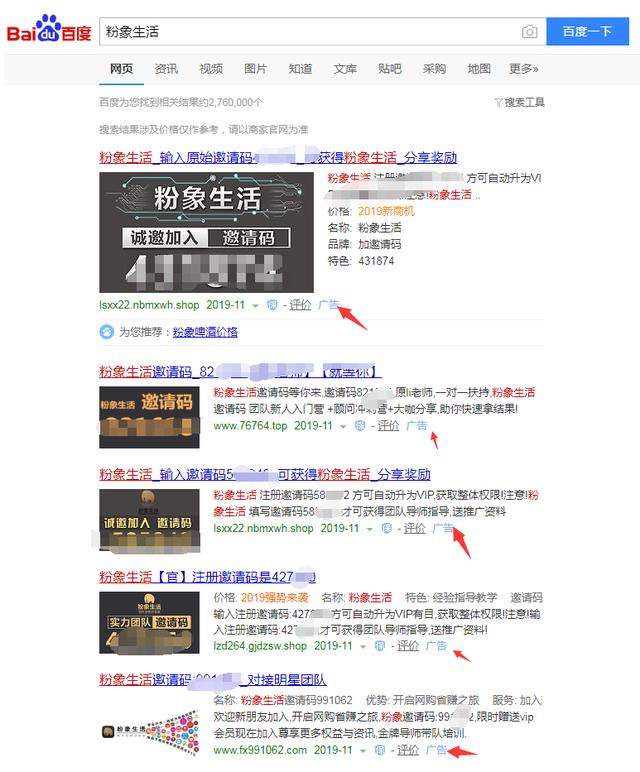Open result title ending 对接明星团队
640x772 pixels.
point(212,680)
